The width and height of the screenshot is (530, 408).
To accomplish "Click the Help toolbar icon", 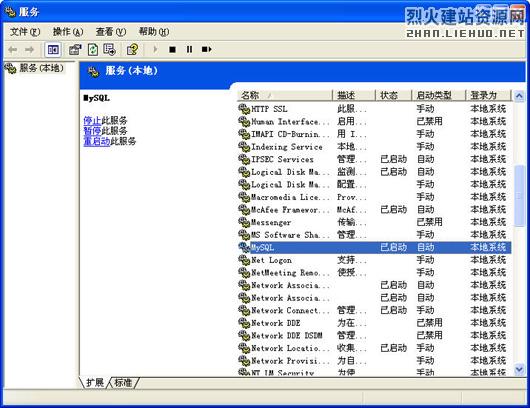I will coord(132,50).
